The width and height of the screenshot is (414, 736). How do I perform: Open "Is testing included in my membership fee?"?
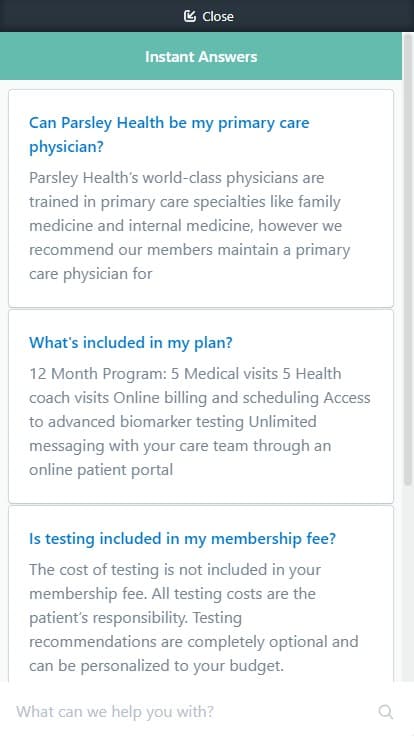pyautogui.click(x=183, y=538)
